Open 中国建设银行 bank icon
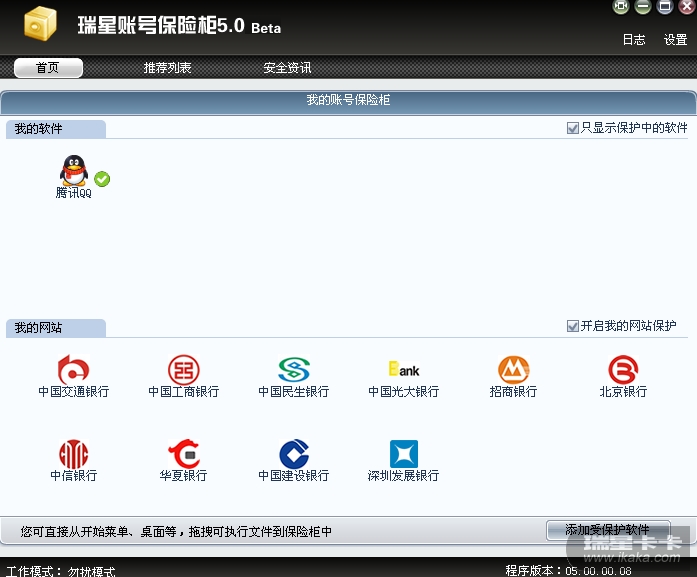 (293, 454)
